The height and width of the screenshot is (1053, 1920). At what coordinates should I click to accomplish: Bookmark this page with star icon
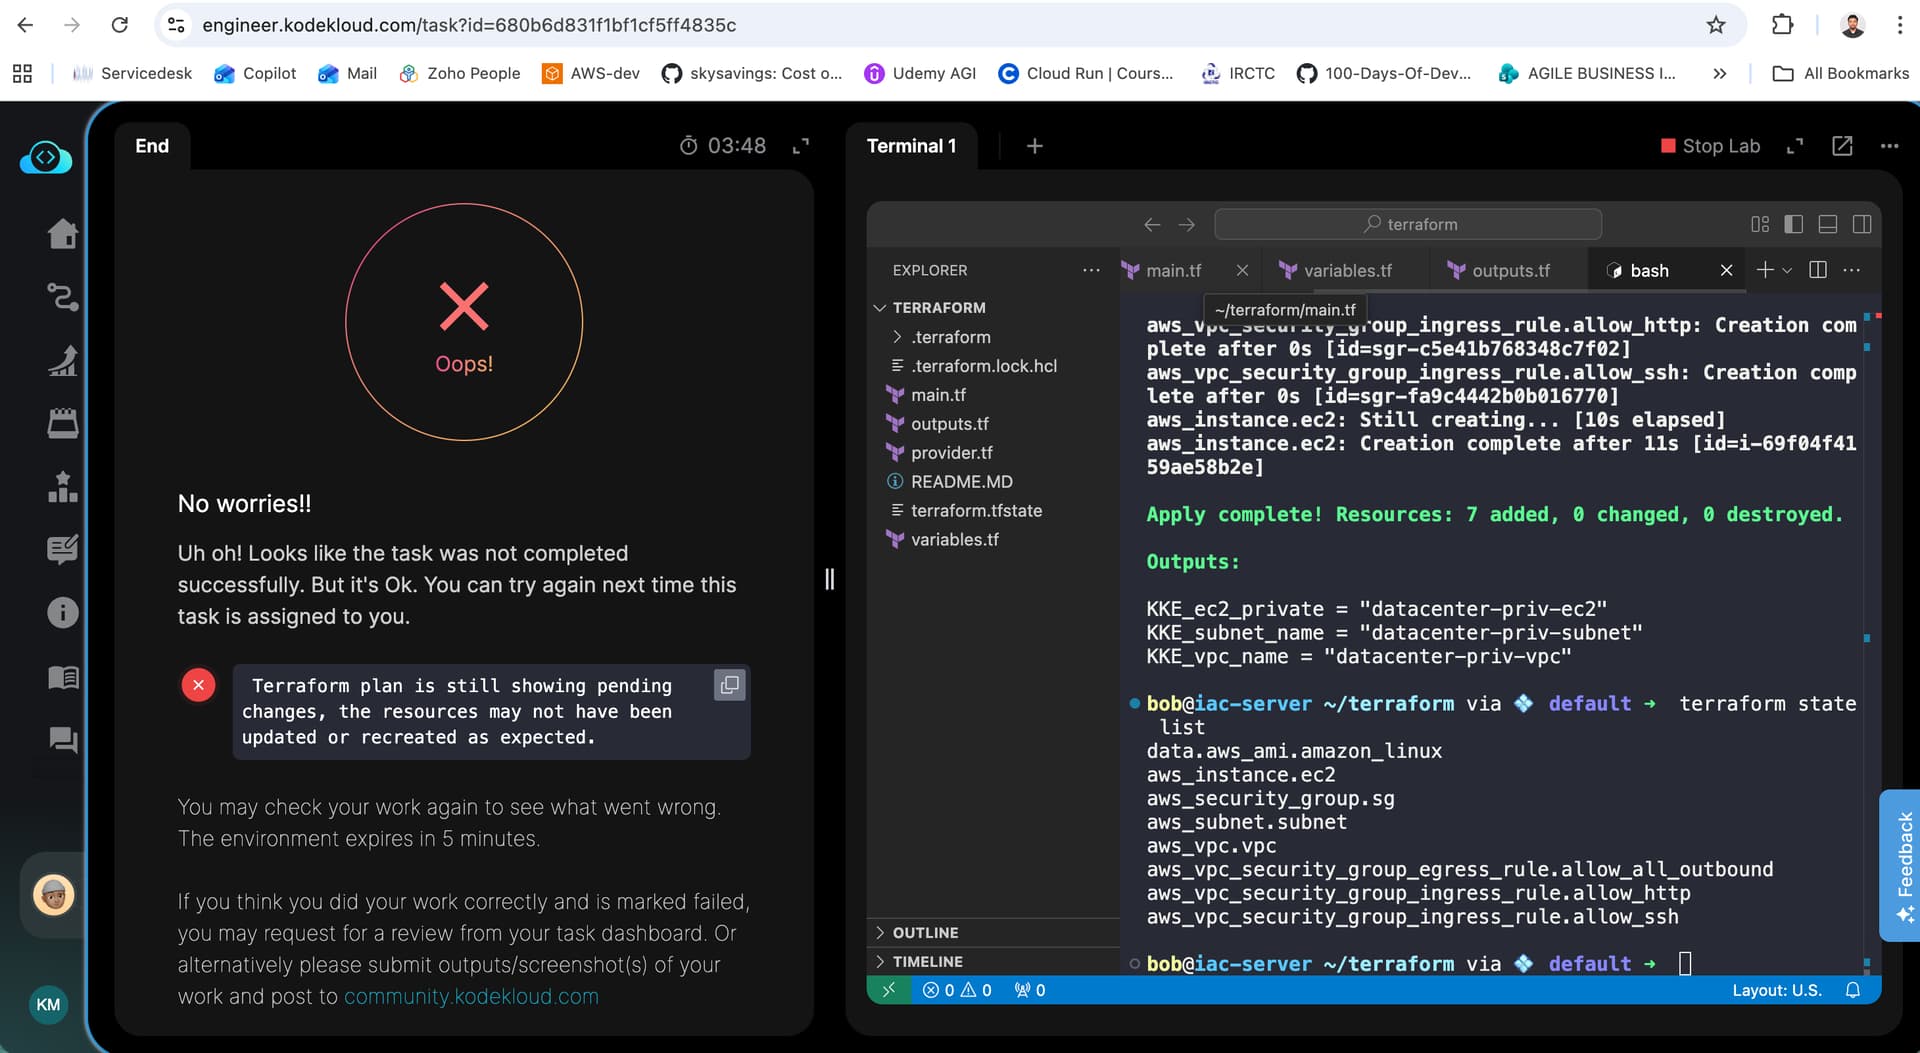click(1716, 25)
